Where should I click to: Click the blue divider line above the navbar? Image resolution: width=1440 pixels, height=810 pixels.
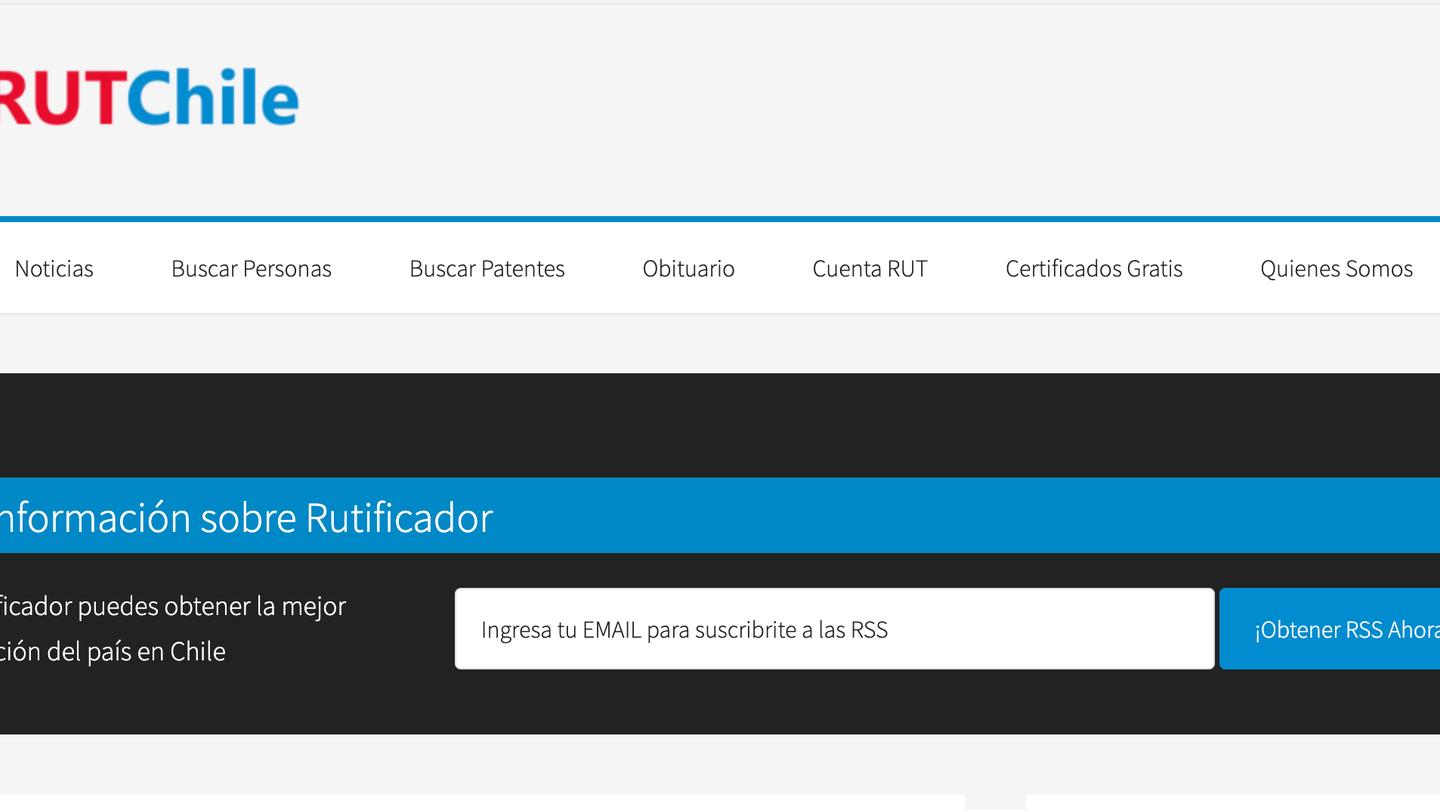point(720,219)
